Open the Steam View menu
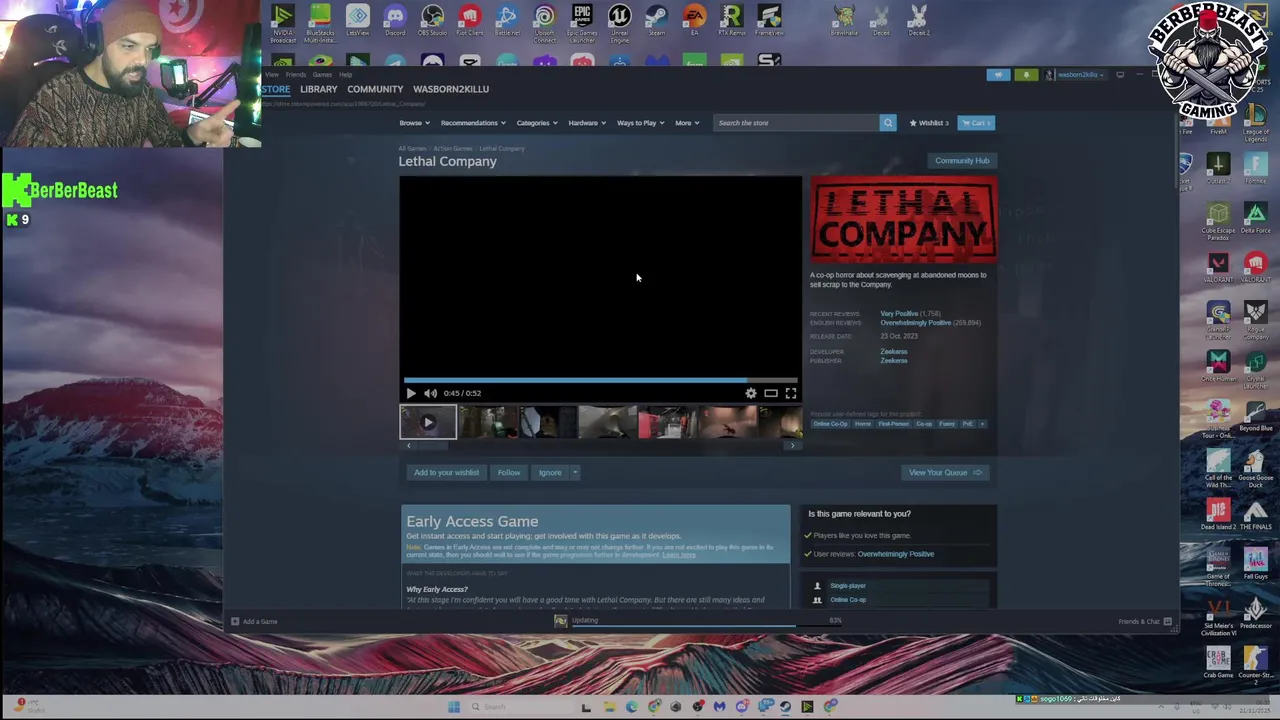 pyautogui.click(x=272, y=75)
